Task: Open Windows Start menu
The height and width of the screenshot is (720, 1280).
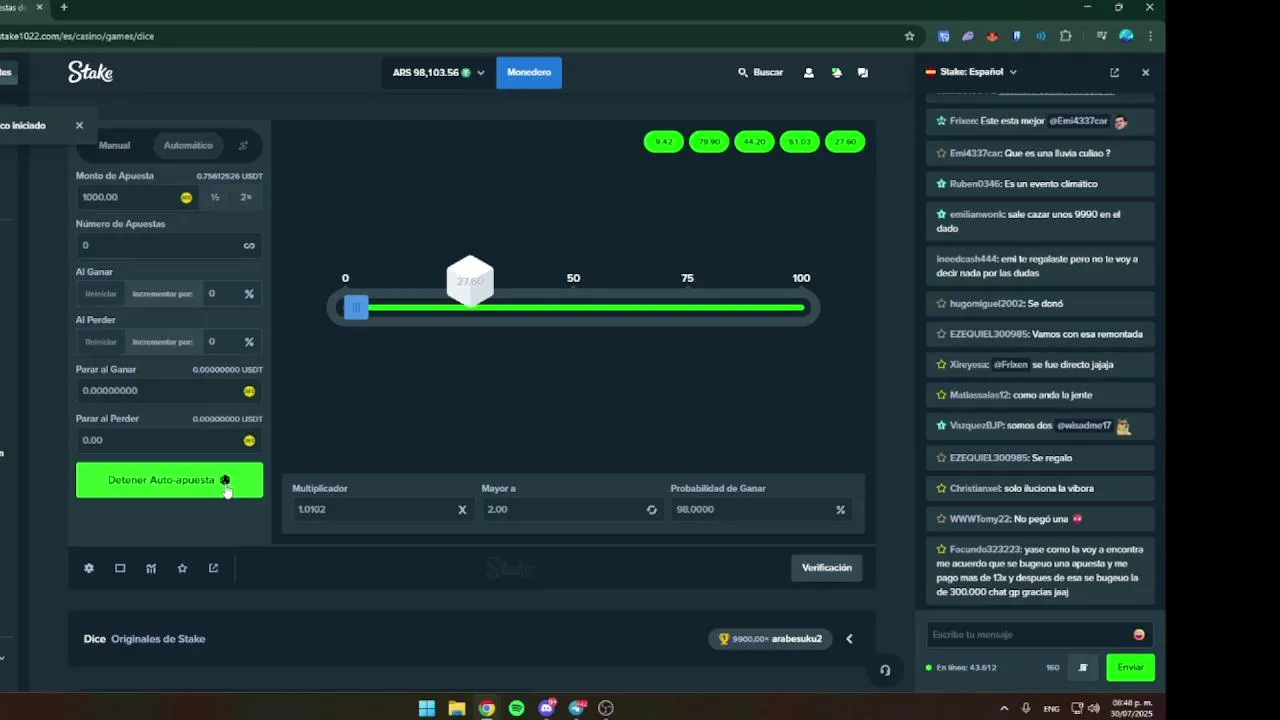Action: (x=427, y=708)
